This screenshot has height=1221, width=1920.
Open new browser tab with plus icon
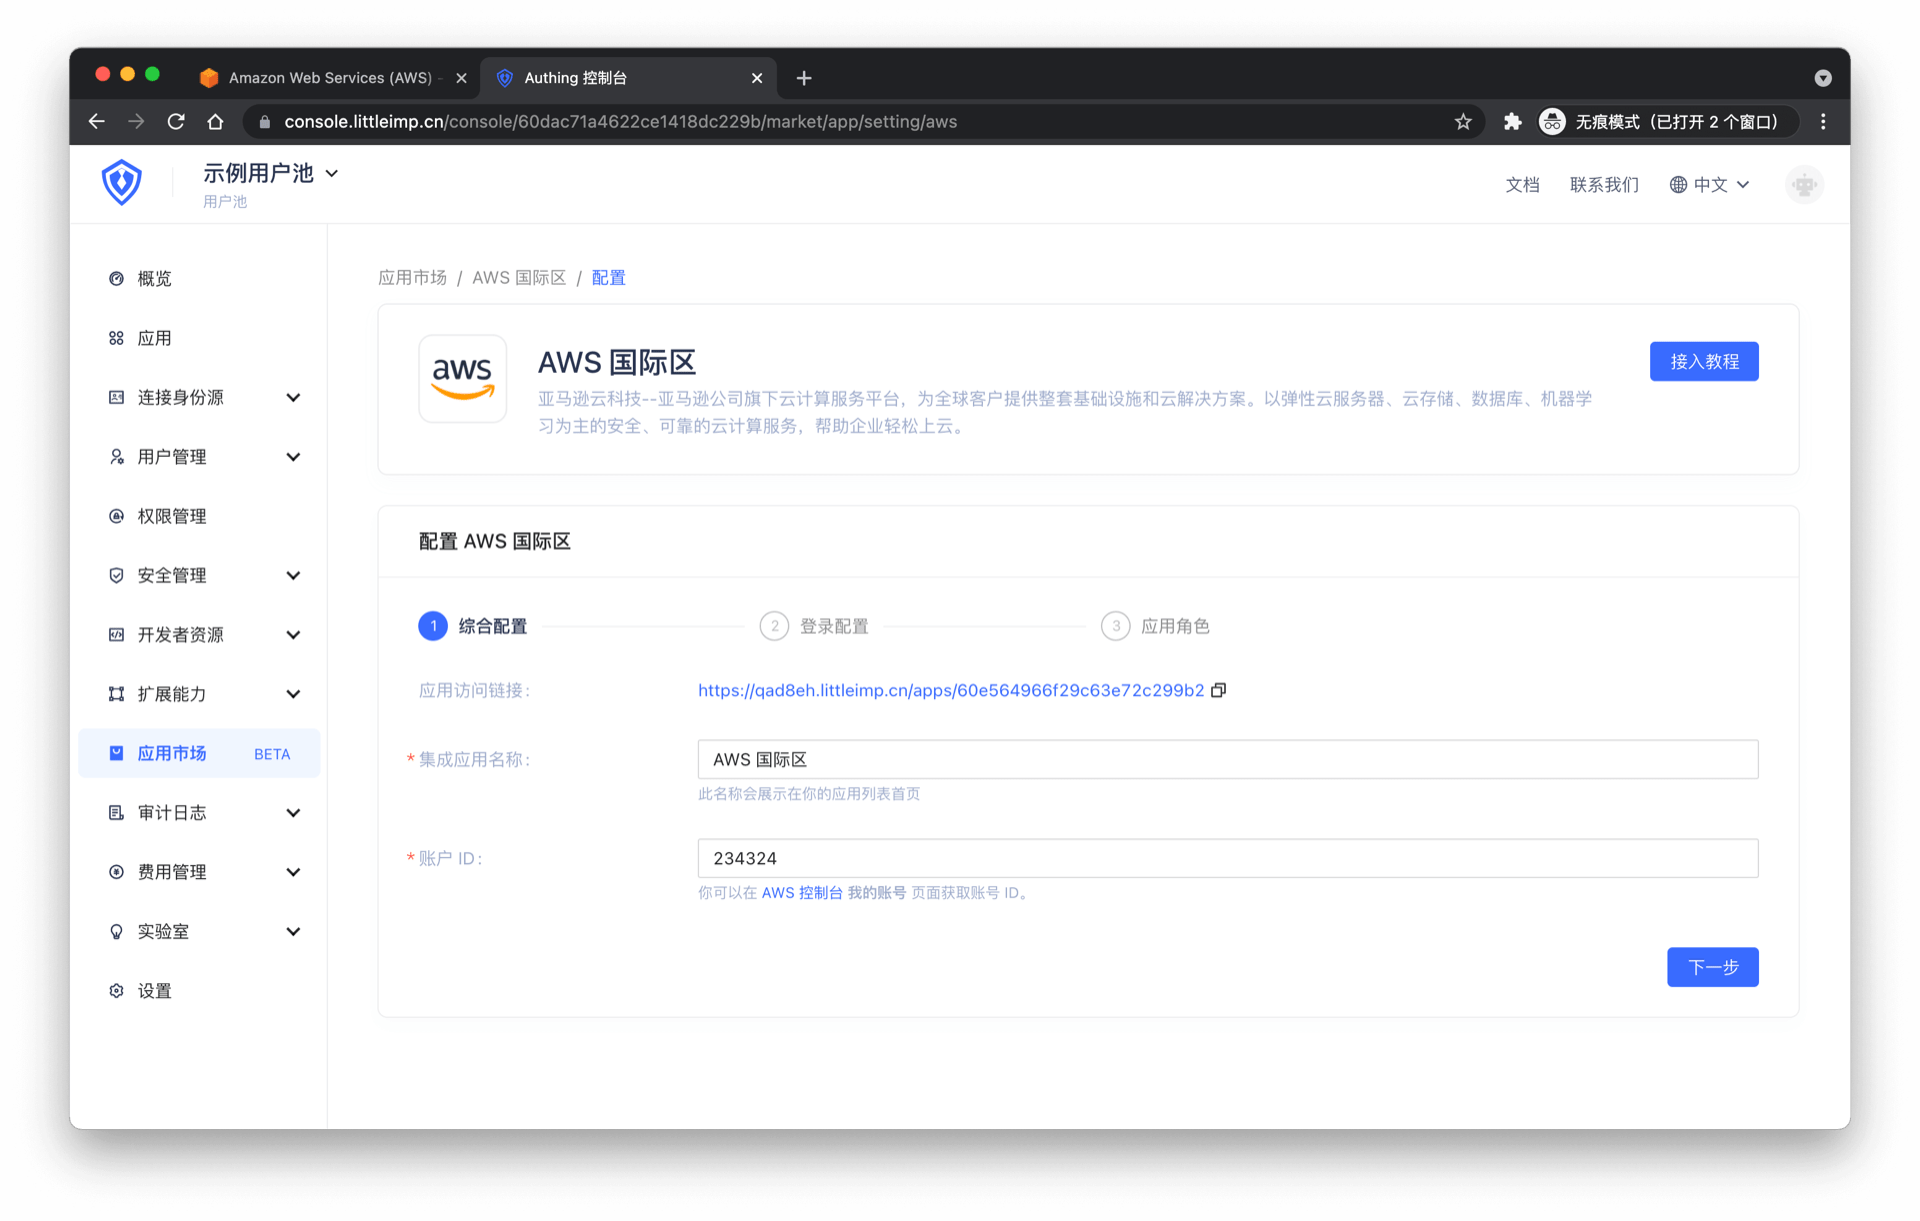pyautogui.click(x=804, y=78)
